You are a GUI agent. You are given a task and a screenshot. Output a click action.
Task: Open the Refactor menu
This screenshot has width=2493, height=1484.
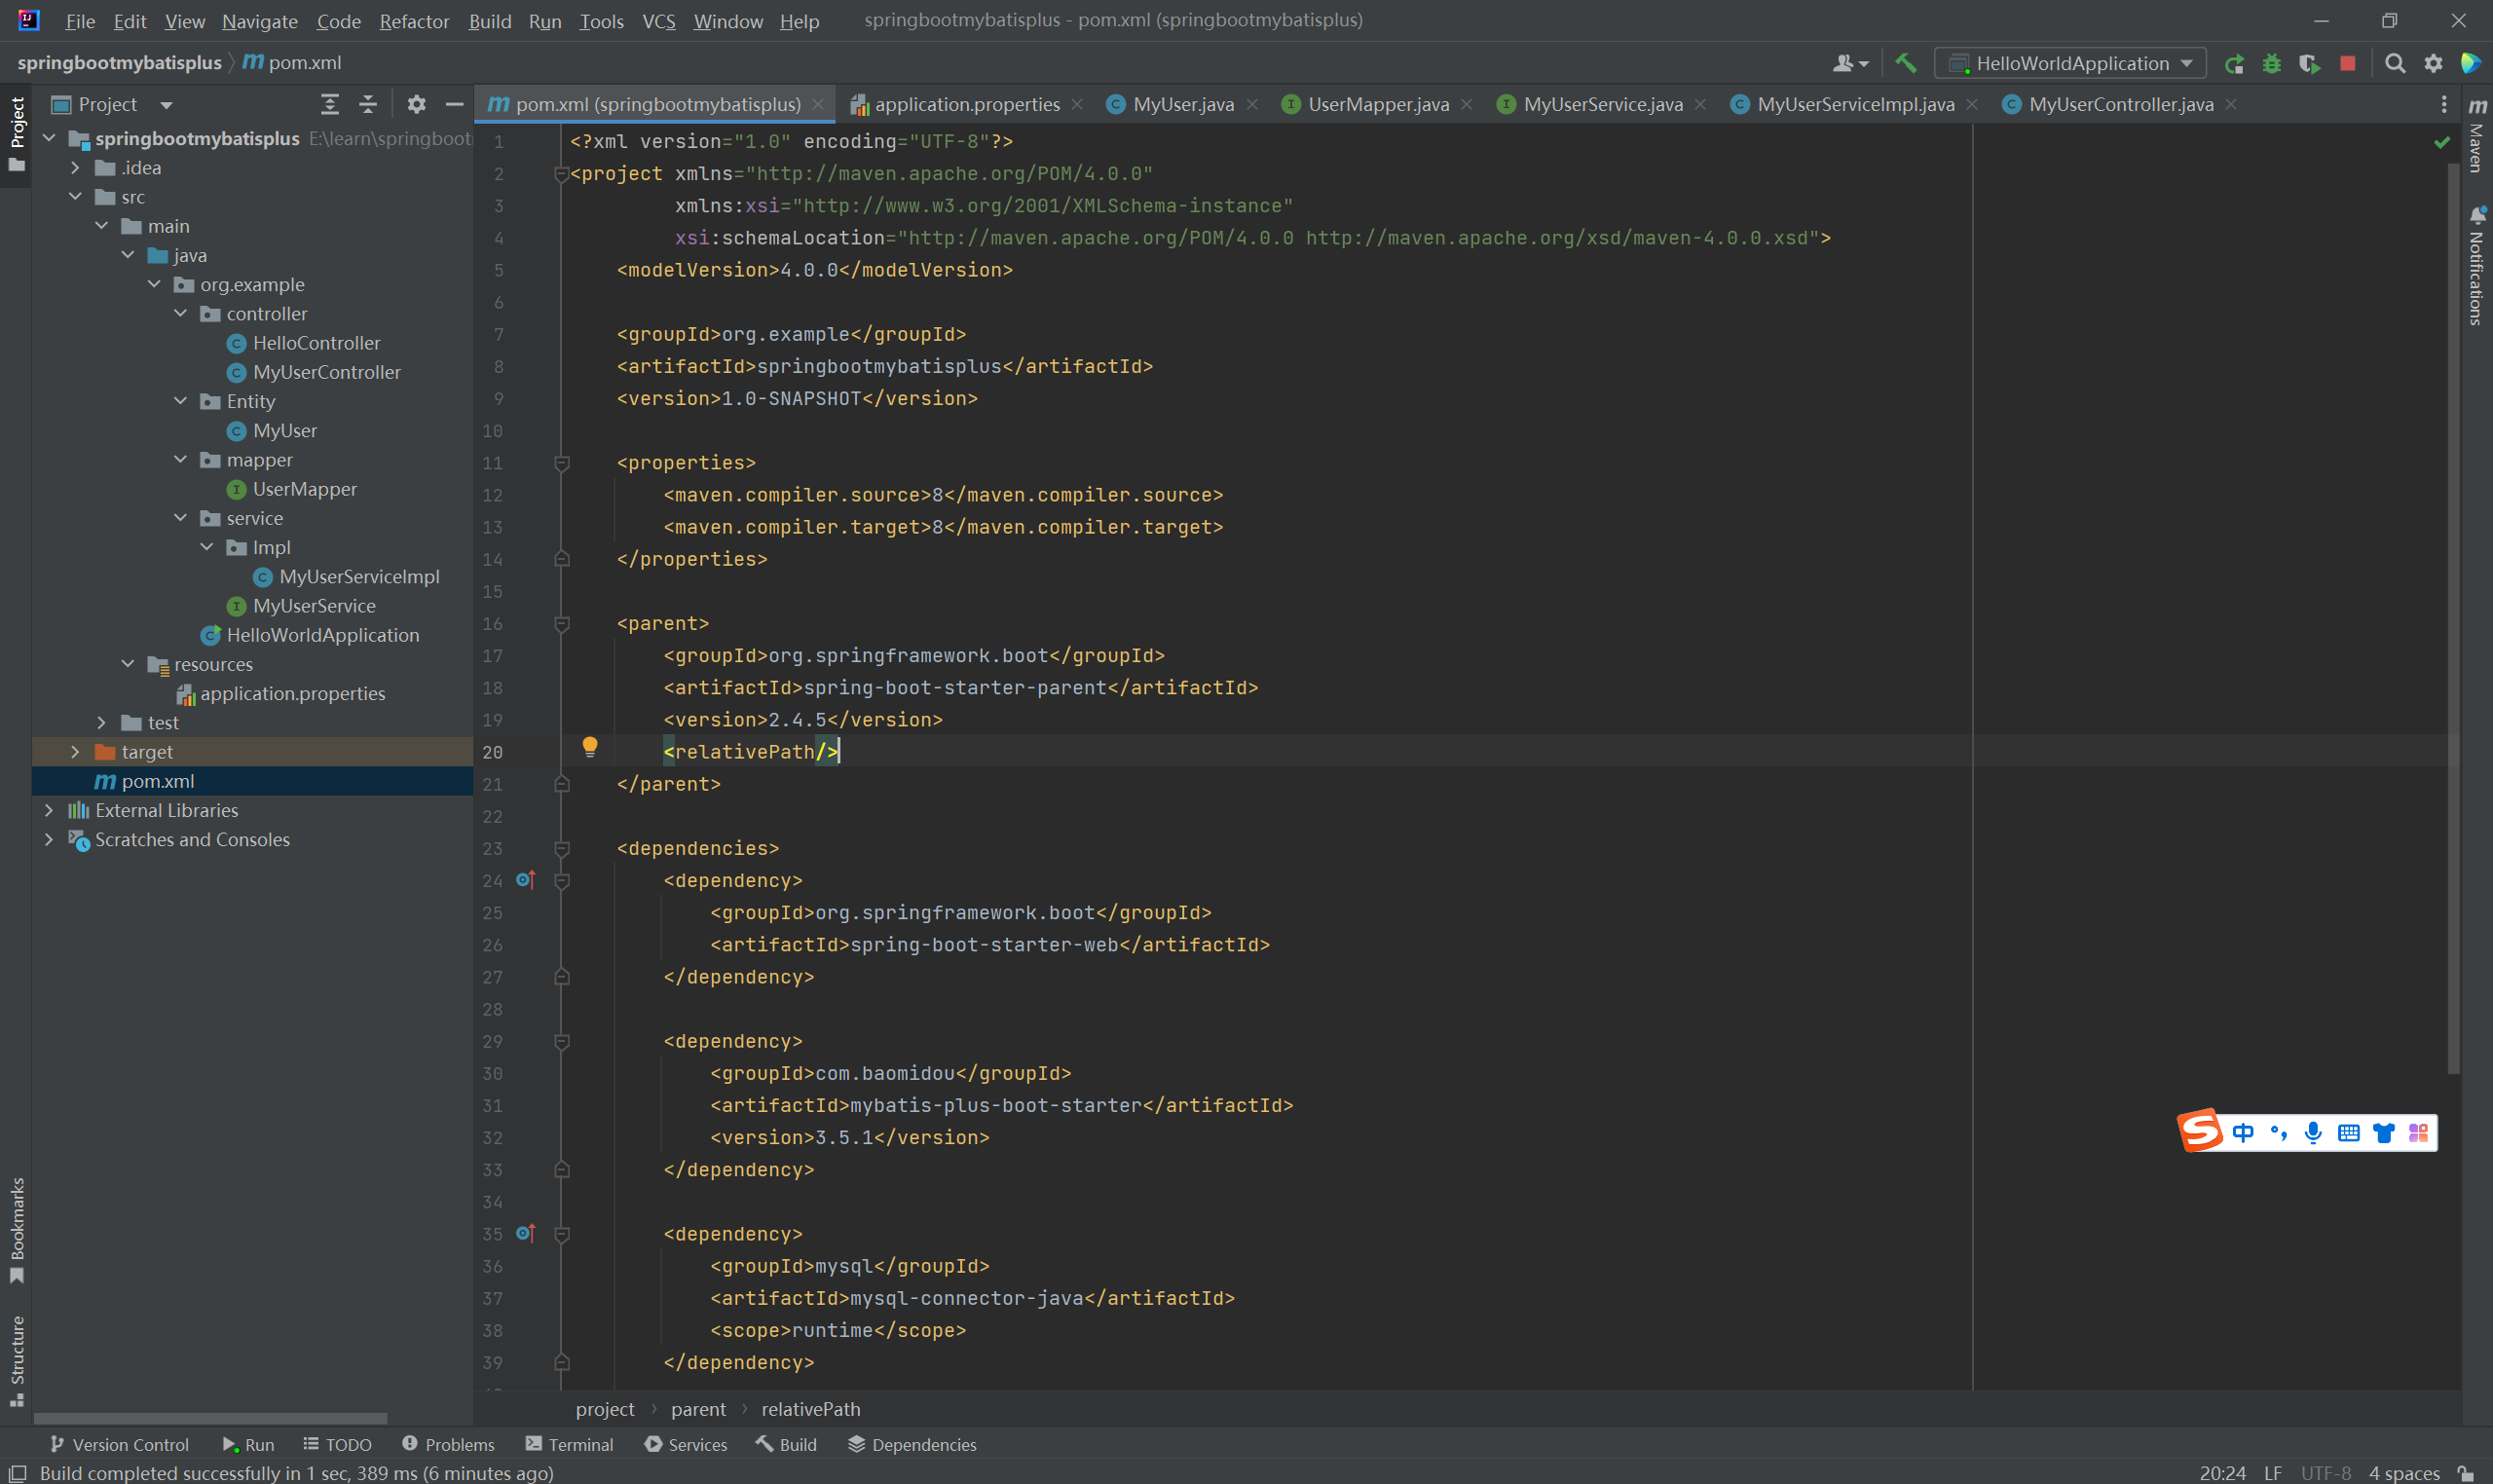414,21
